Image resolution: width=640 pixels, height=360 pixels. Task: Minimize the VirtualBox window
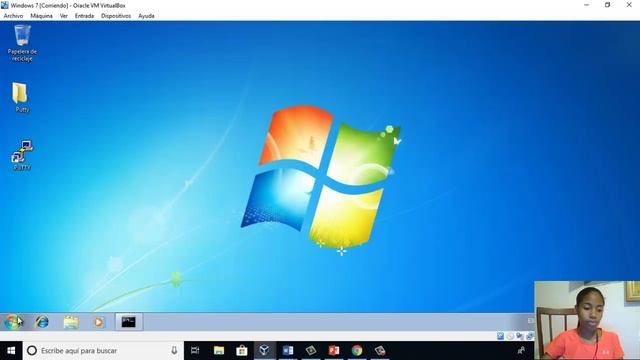pos(587,5)
